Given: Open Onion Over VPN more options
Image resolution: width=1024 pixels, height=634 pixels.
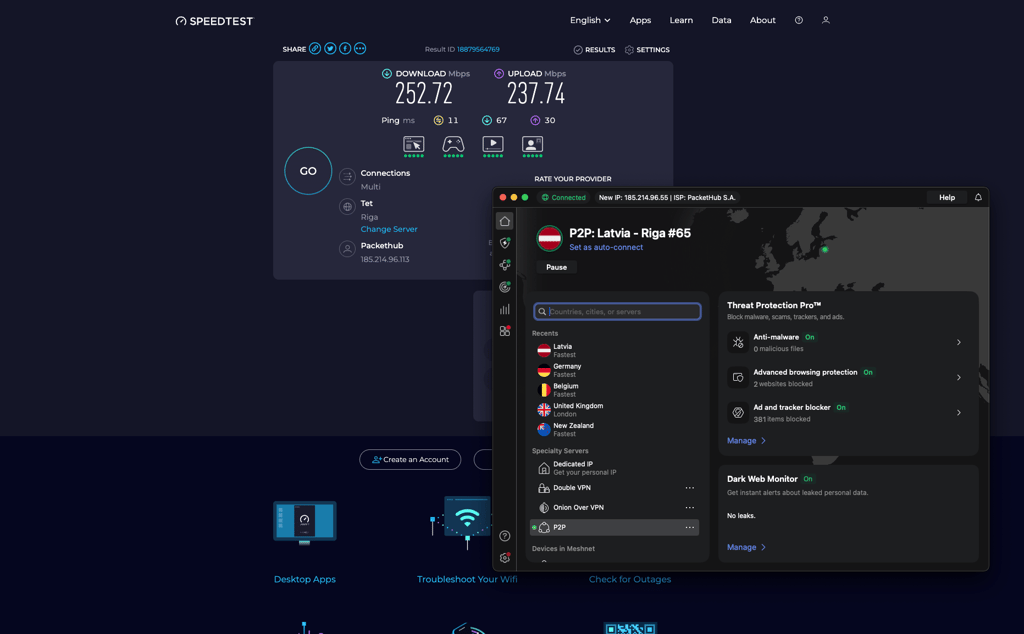Looking at the screenshot, I should pos(690,507).
